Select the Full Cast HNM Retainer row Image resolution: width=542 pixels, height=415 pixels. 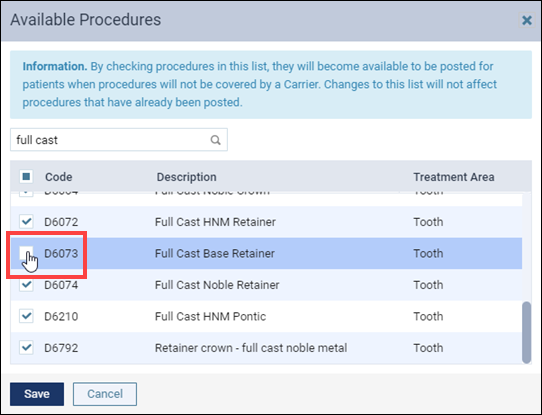(266, 222)
